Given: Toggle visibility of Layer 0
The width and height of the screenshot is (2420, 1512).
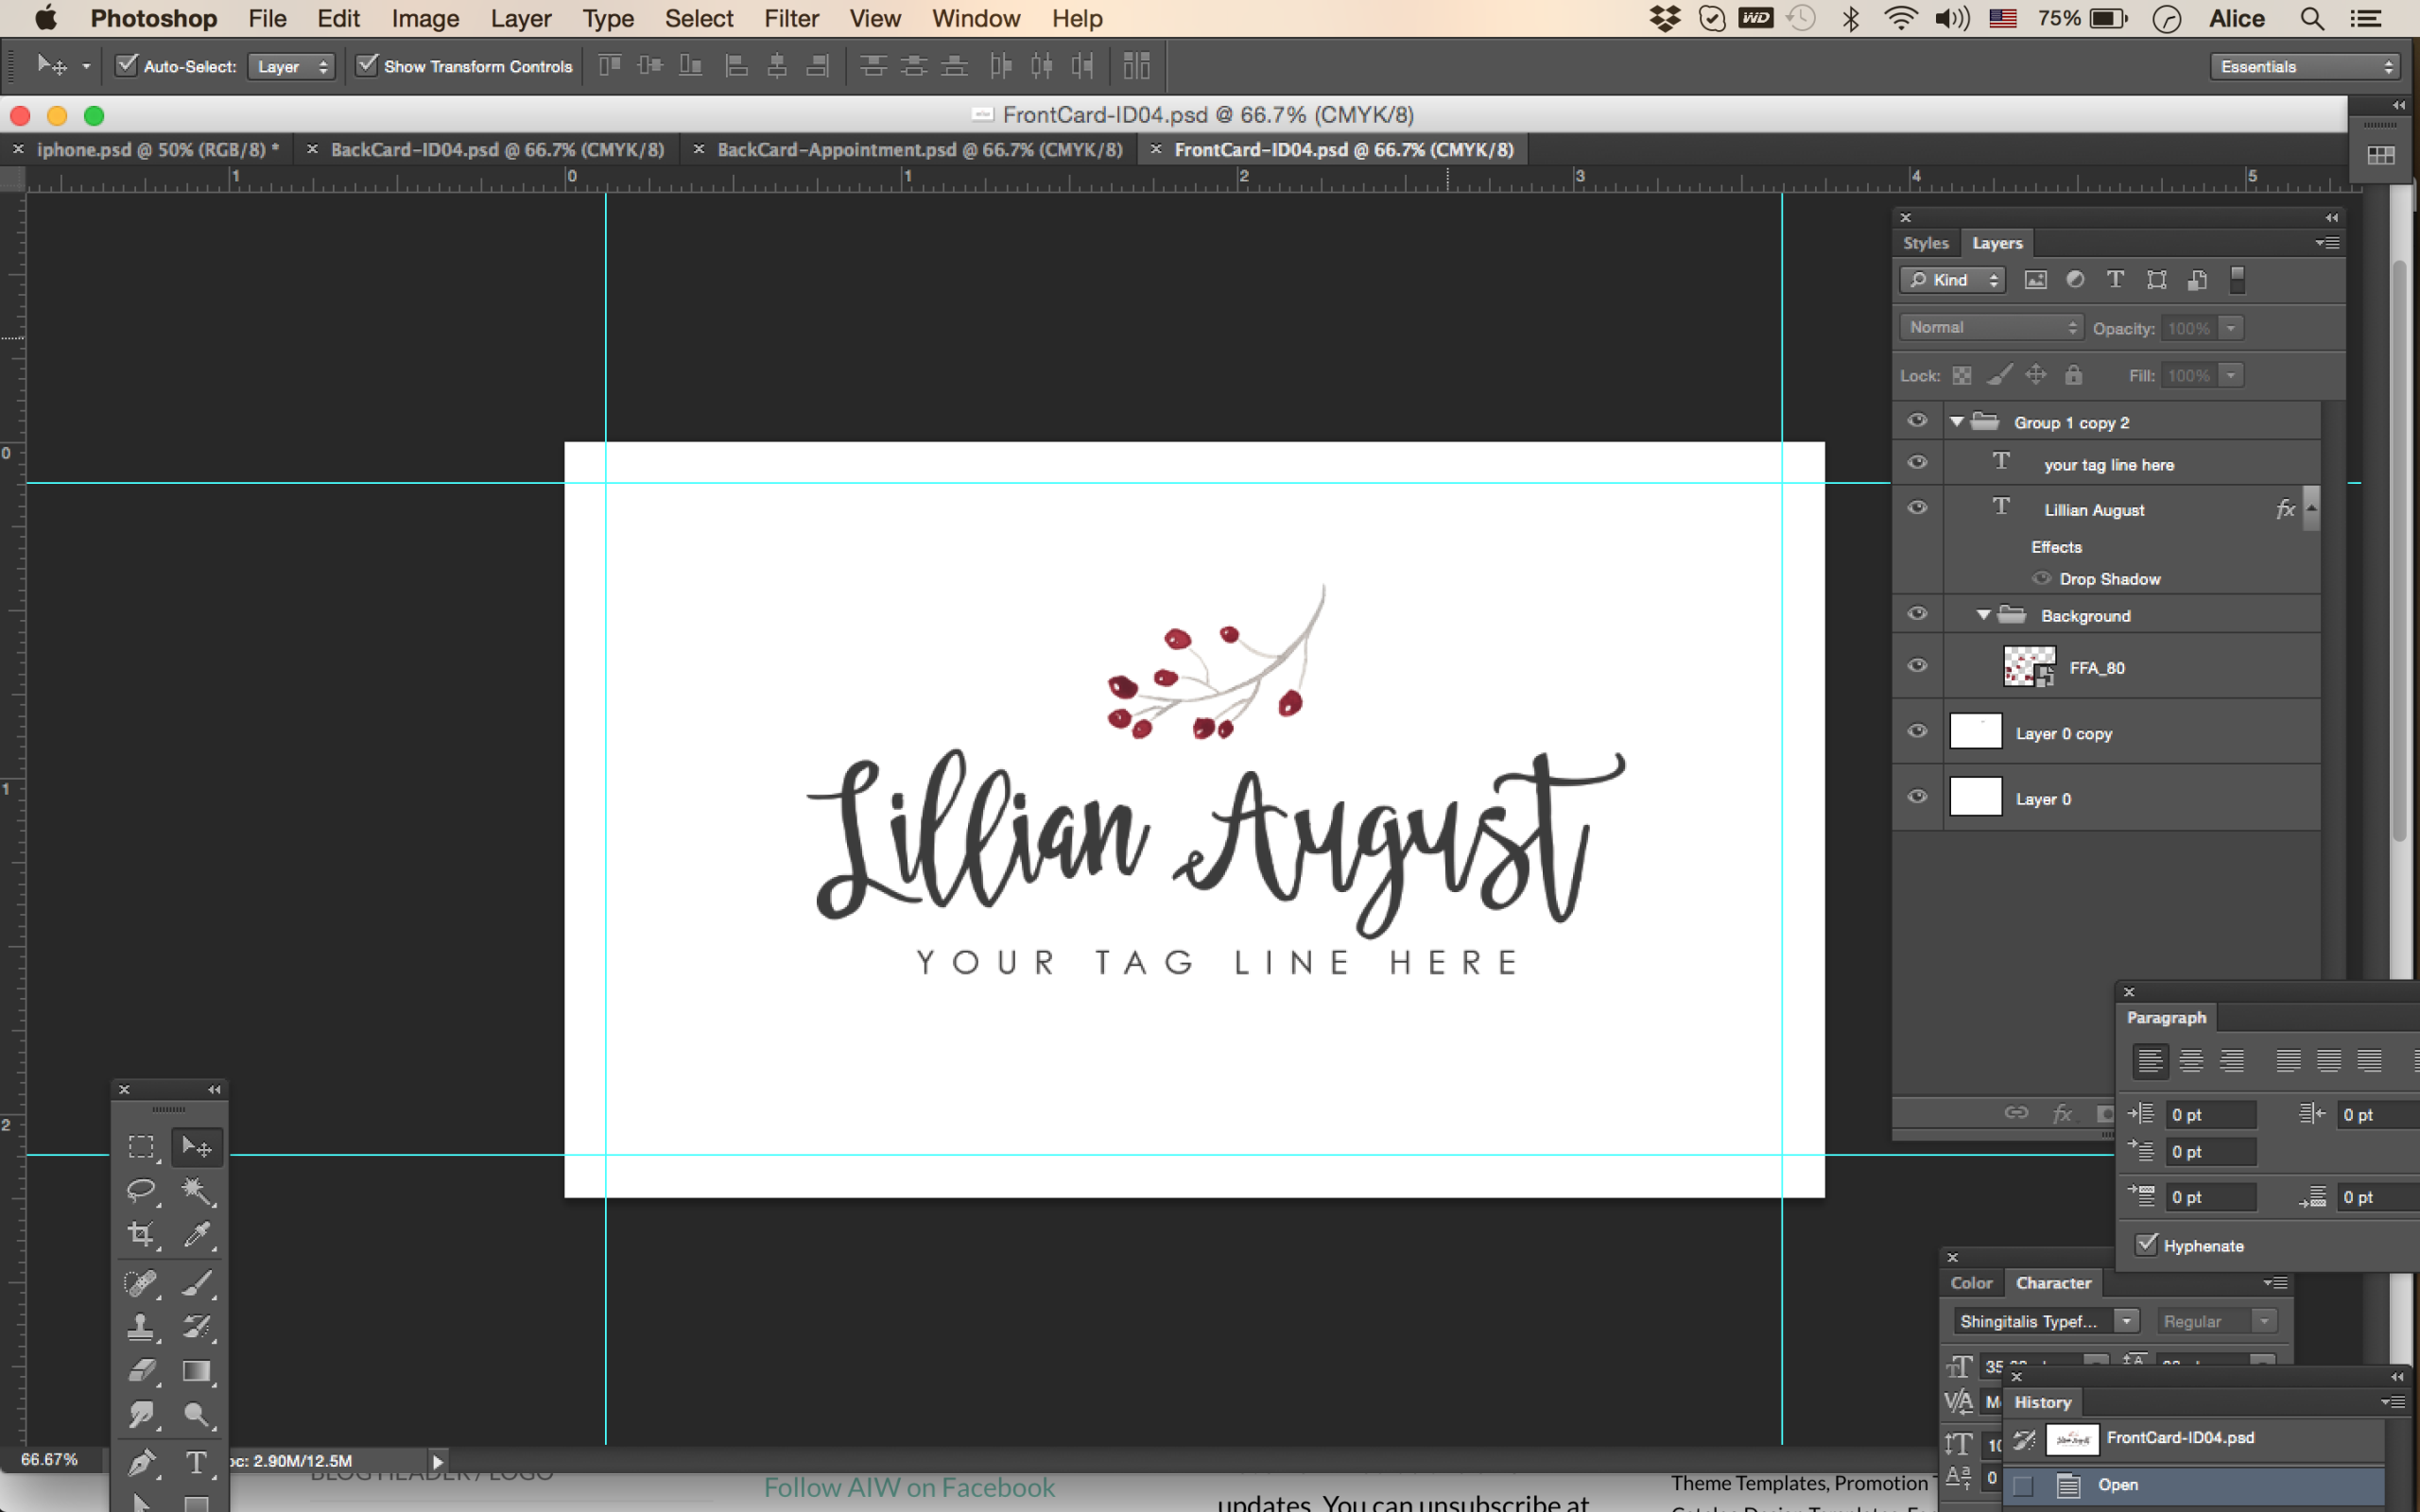Looking at the screenshot, I should coord(1916,797).
